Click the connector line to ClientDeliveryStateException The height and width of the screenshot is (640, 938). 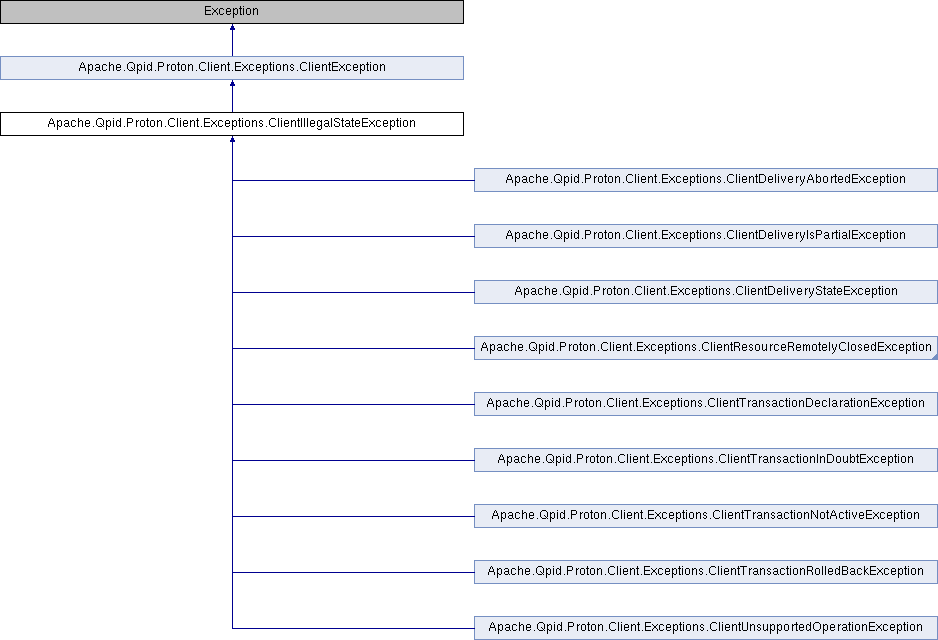[x=352, y=292]
